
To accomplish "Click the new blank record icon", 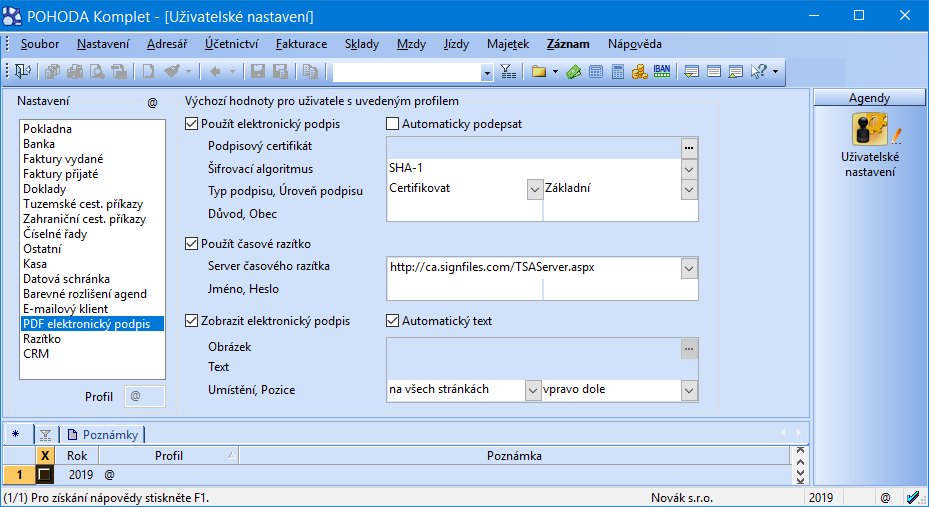I will [148, 72].
